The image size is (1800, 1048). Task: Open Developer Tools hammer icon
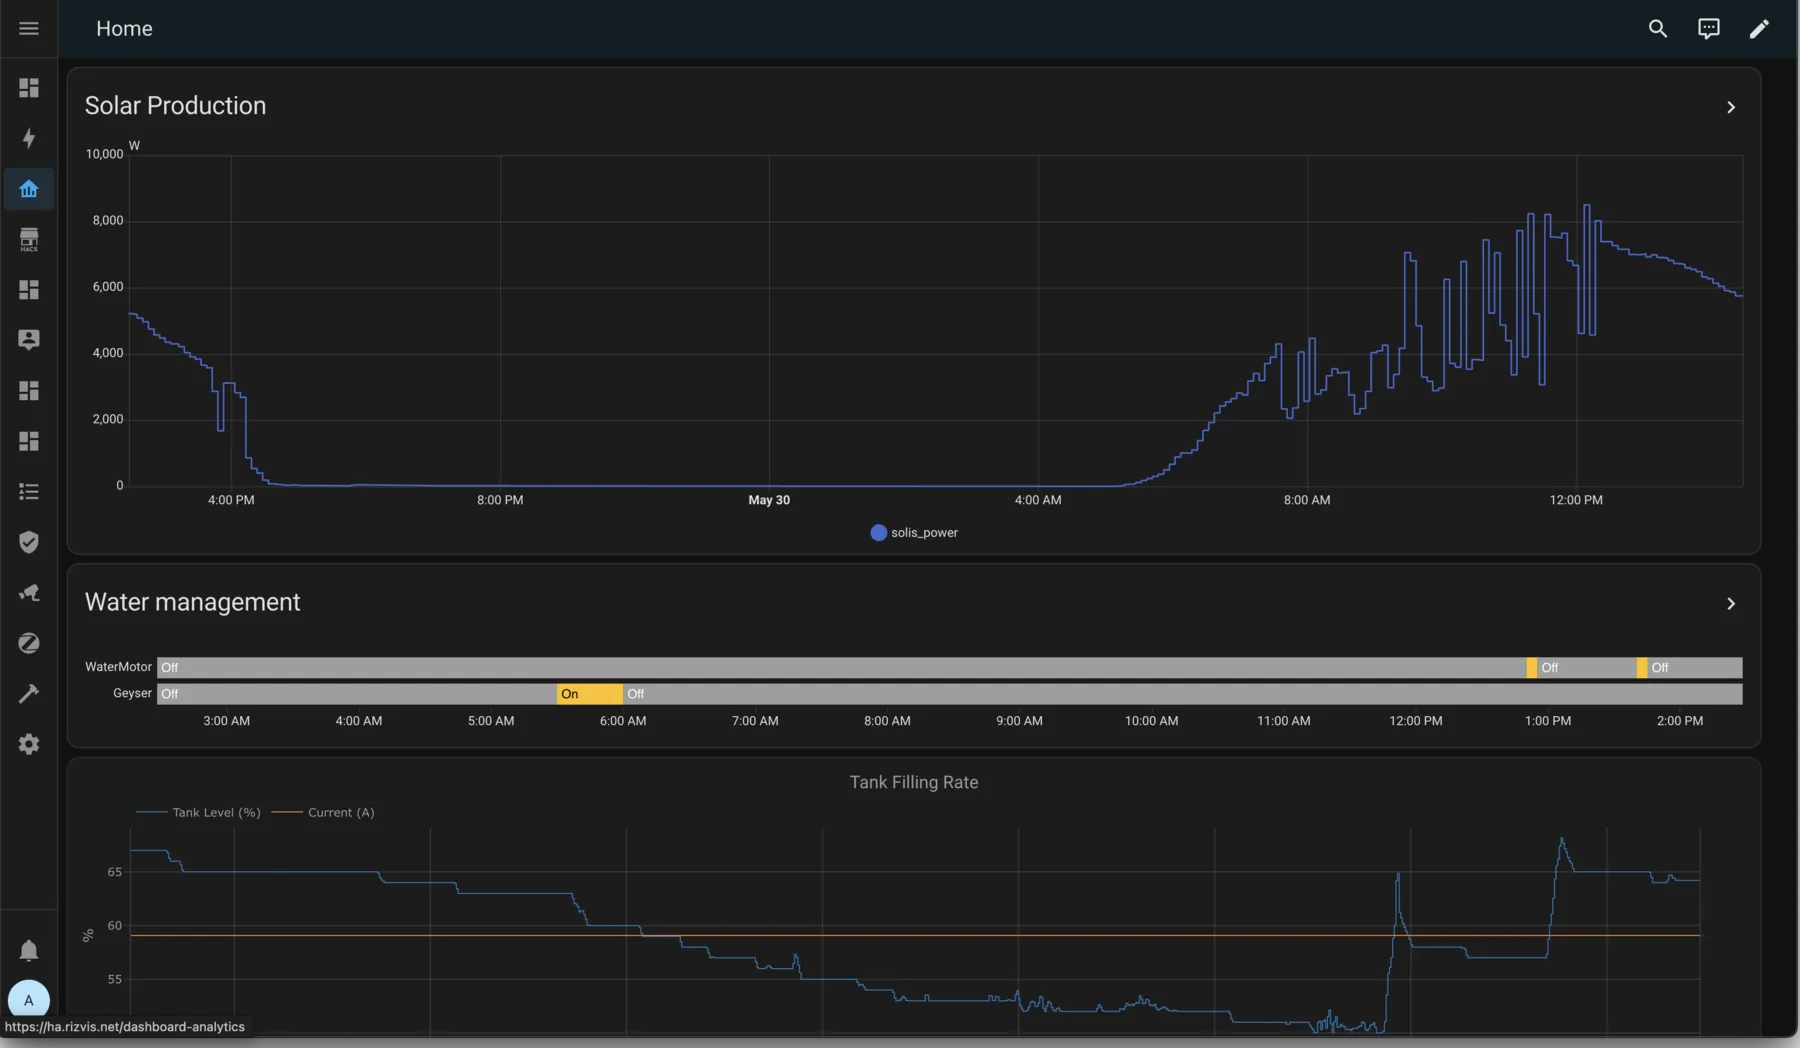(x=29, y=694)
